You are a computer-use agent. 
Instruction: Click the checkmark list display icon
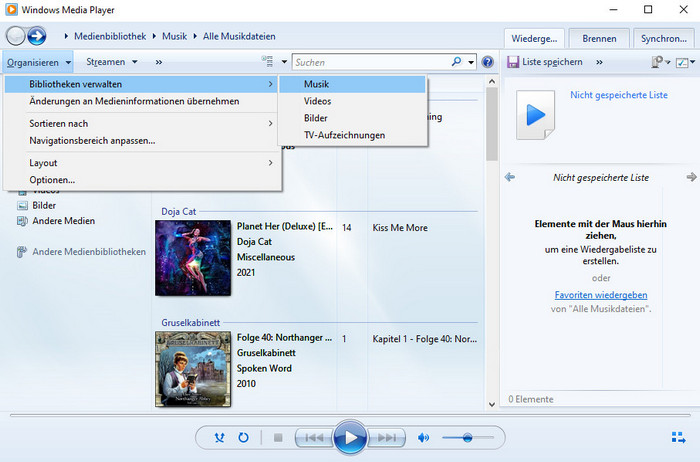coord(682,62)
